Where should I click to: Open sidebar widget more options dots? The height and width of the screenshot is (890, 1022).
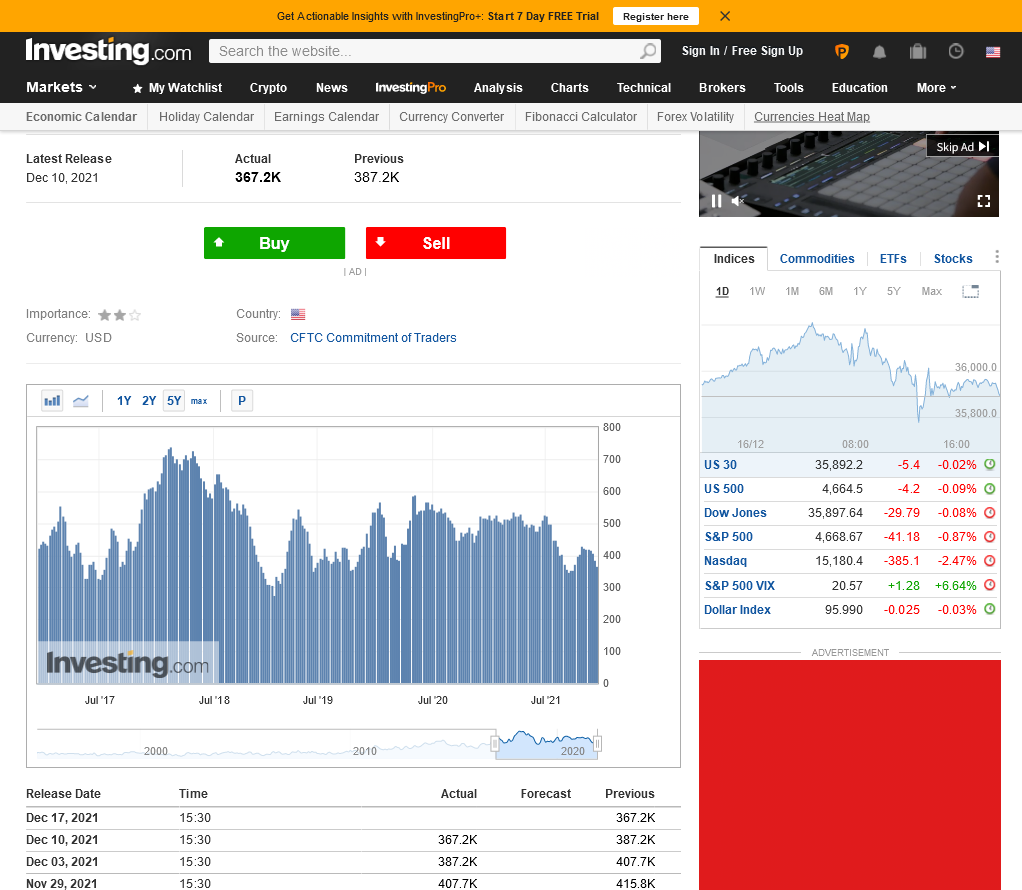[x=997, y=257]
